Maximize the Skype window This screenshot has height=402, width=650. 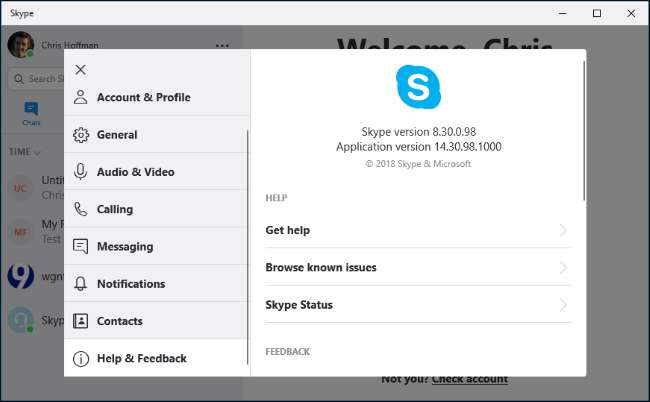click(x=597, y=13)
